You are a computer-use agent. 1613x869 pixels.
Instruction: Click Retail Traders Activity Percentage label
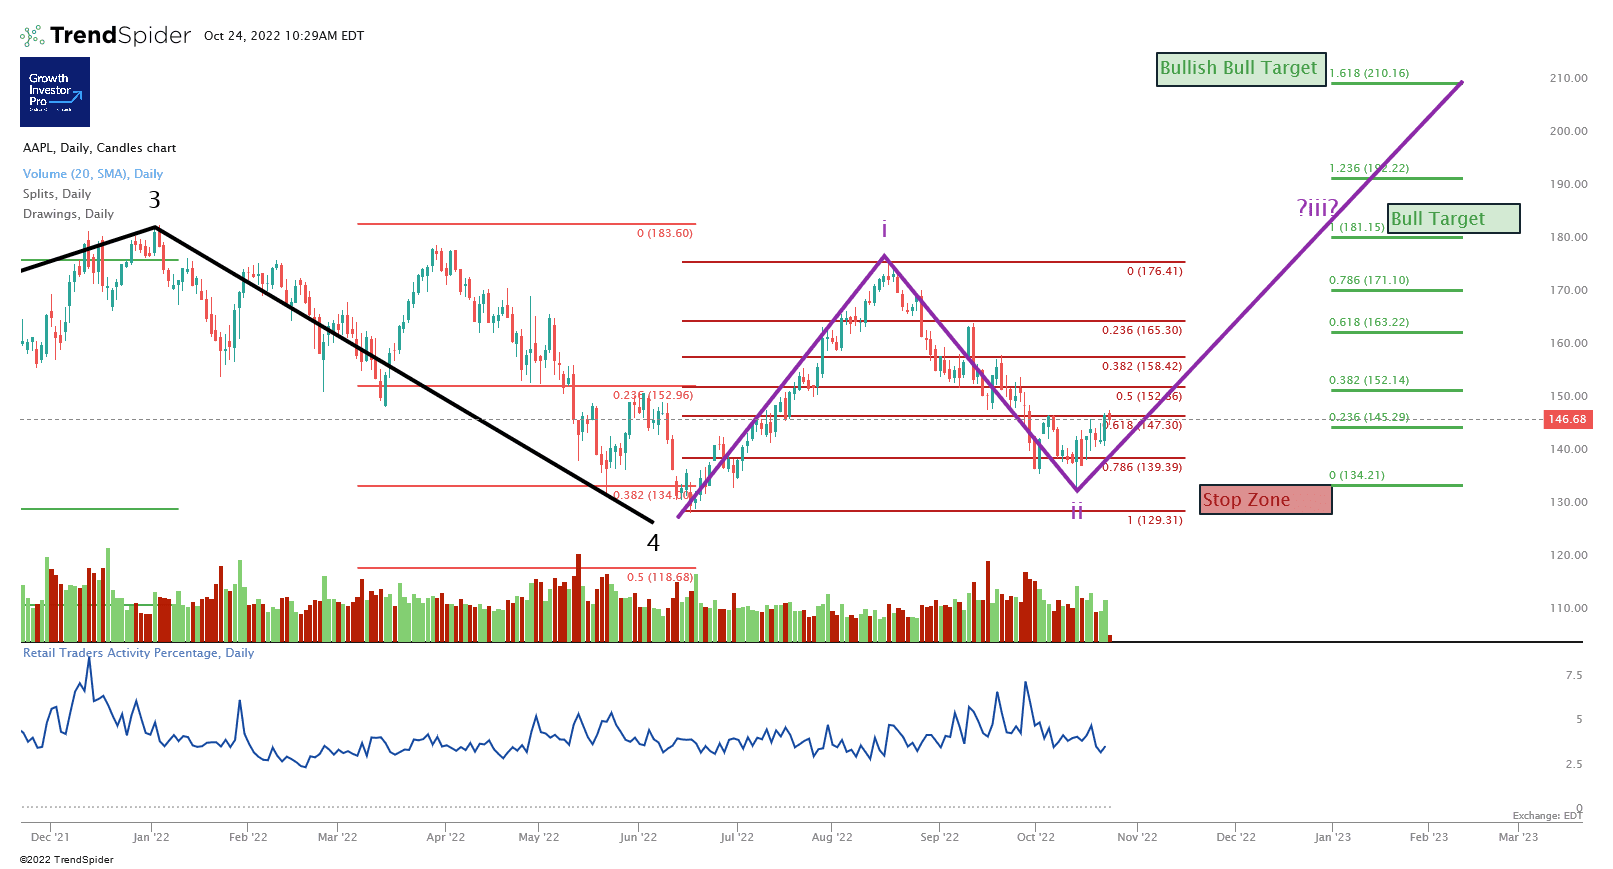point(138,653)
